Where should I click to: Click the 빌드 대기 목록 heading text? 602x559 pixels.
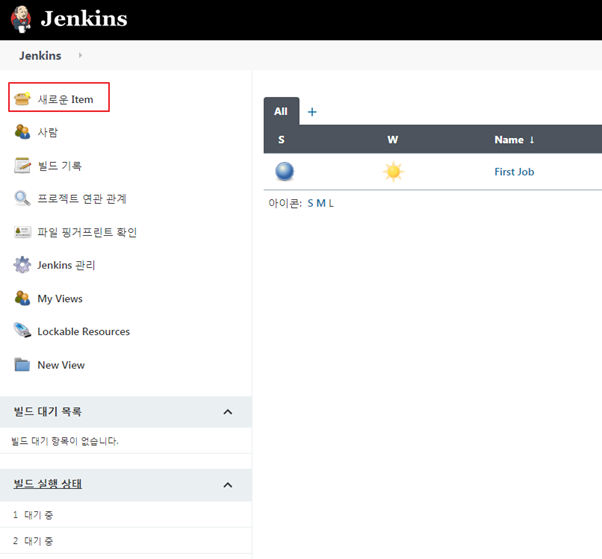click(48, 412)
